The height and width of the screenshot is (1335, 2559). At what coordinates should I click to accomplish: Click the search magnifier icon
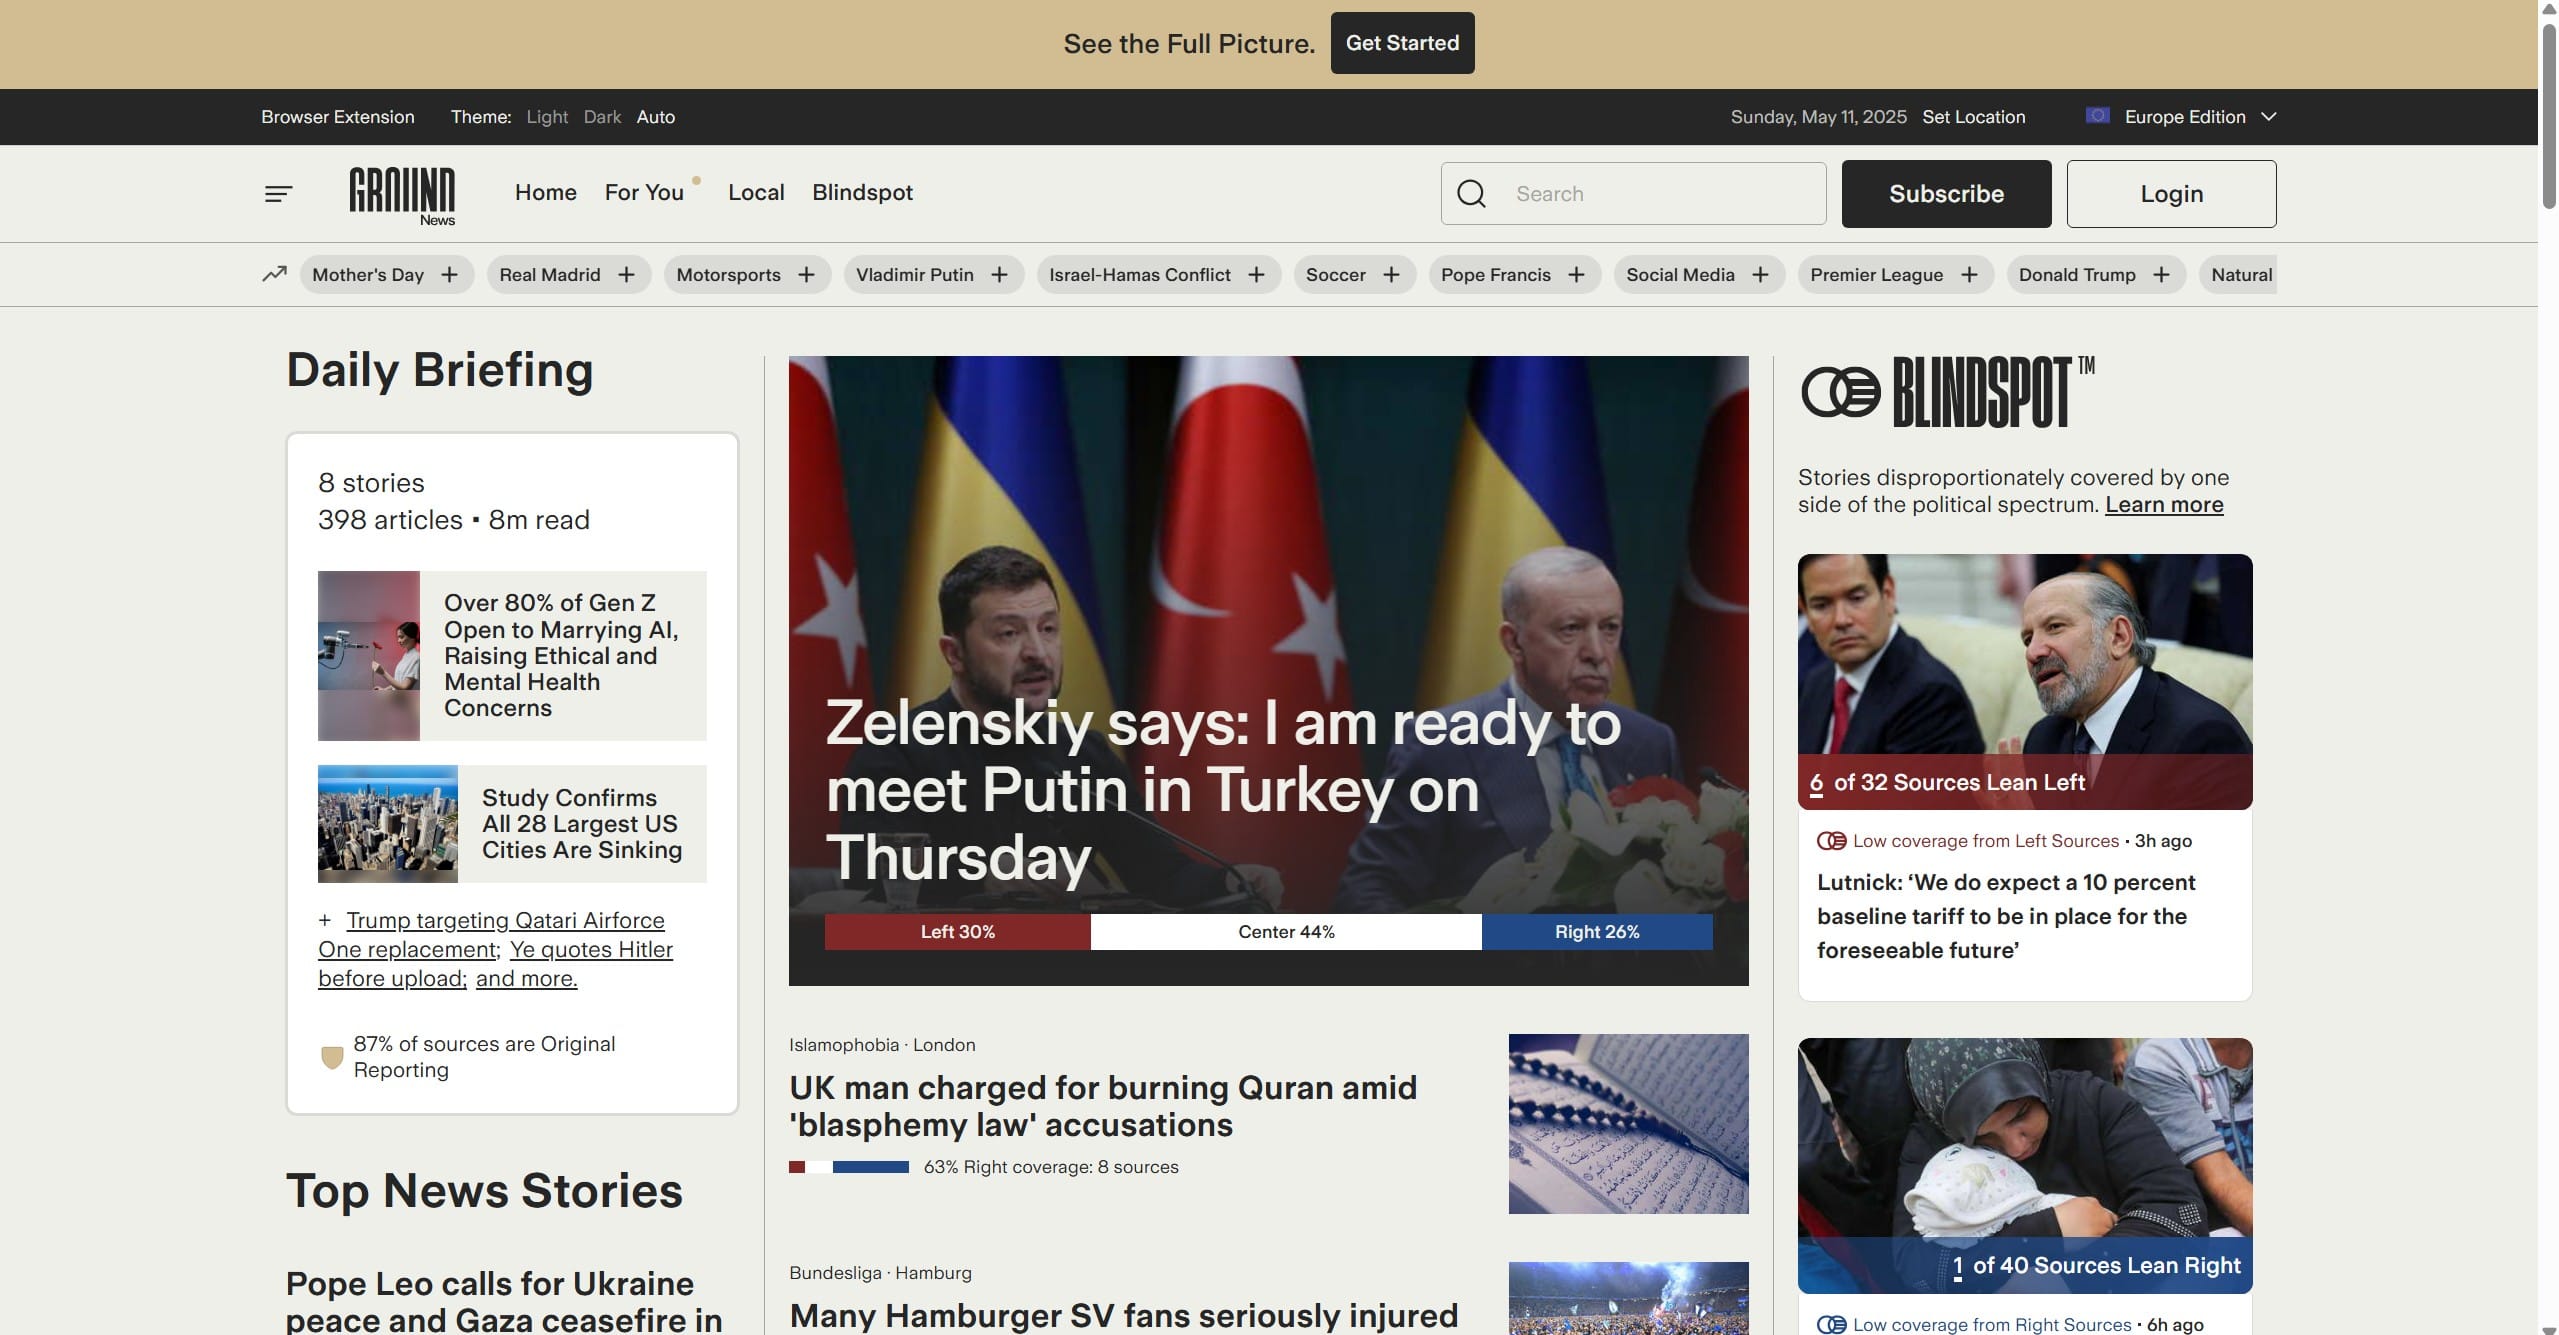click(1471, 194)
